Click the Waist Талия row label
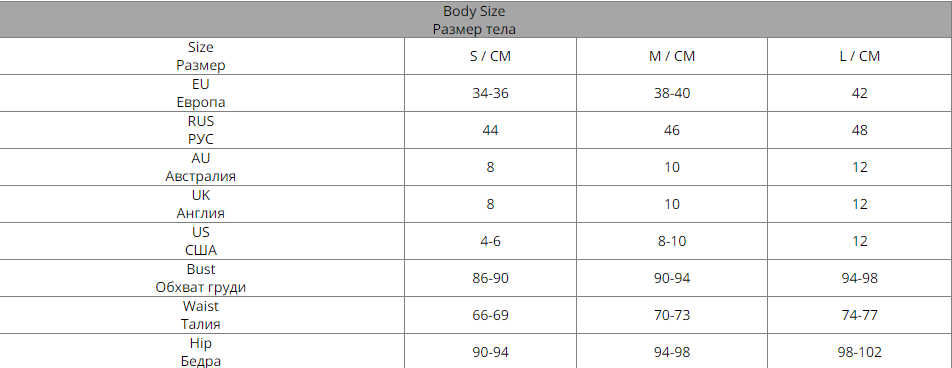The width and height of the screenshot is (952, 368). 202,316
